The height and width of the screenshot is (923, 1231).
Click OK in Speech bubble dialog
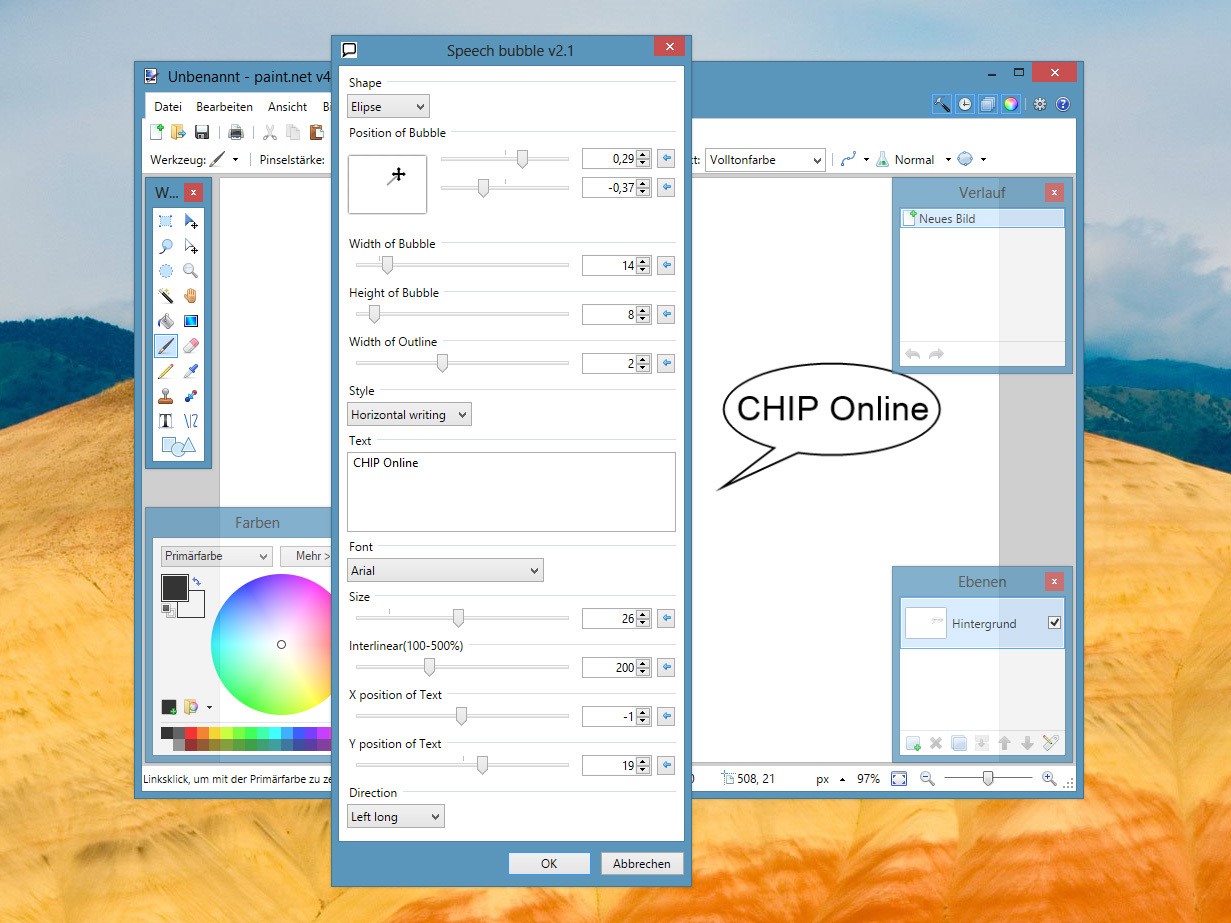pos(549,864)
